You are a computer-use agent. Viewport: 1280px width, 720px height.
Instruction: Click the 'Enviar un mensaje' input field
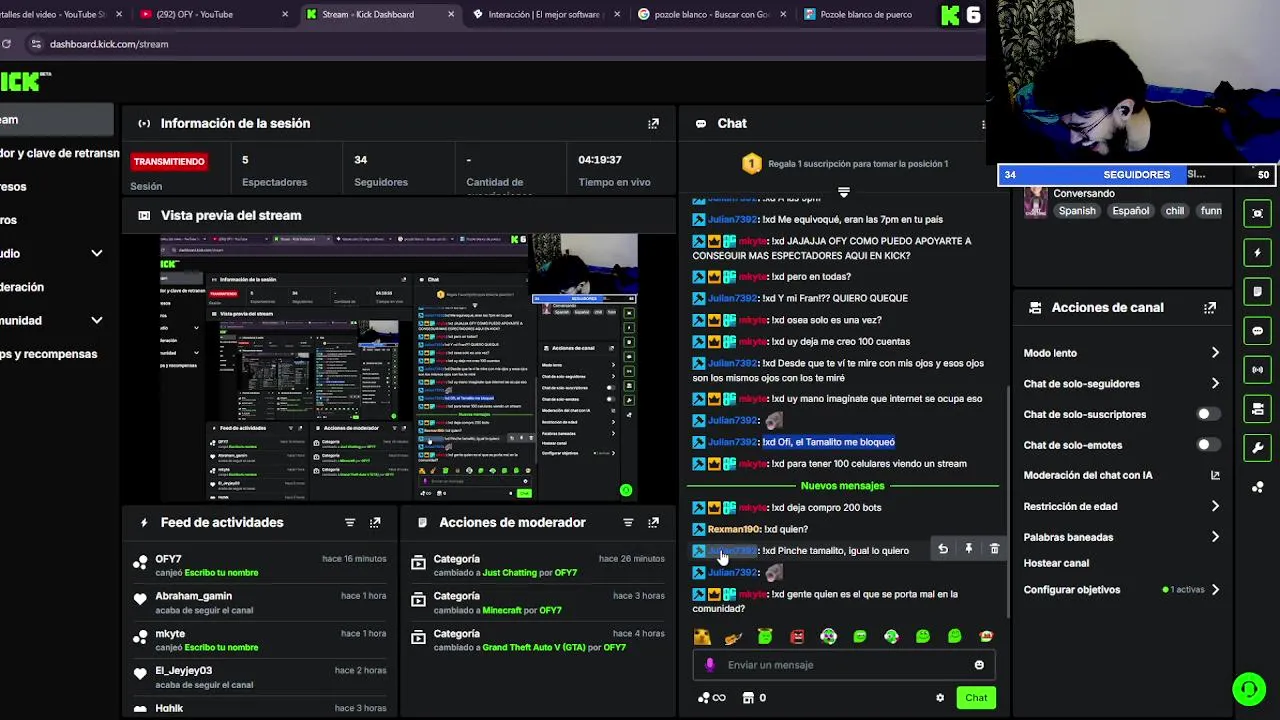point(844,665)
